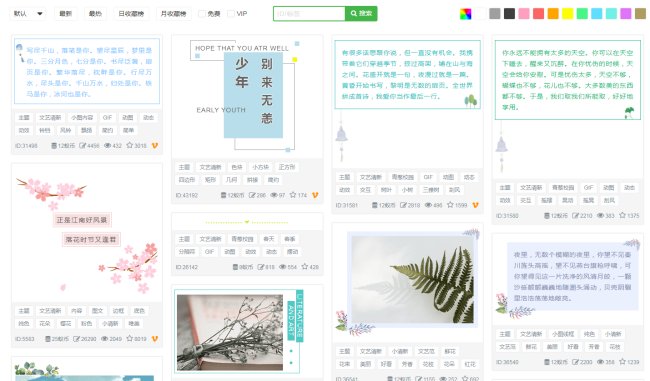Click the GIF tag on card ID:26142
The width and height of the screenshot is (650, 381).
[x=209, y=252]
